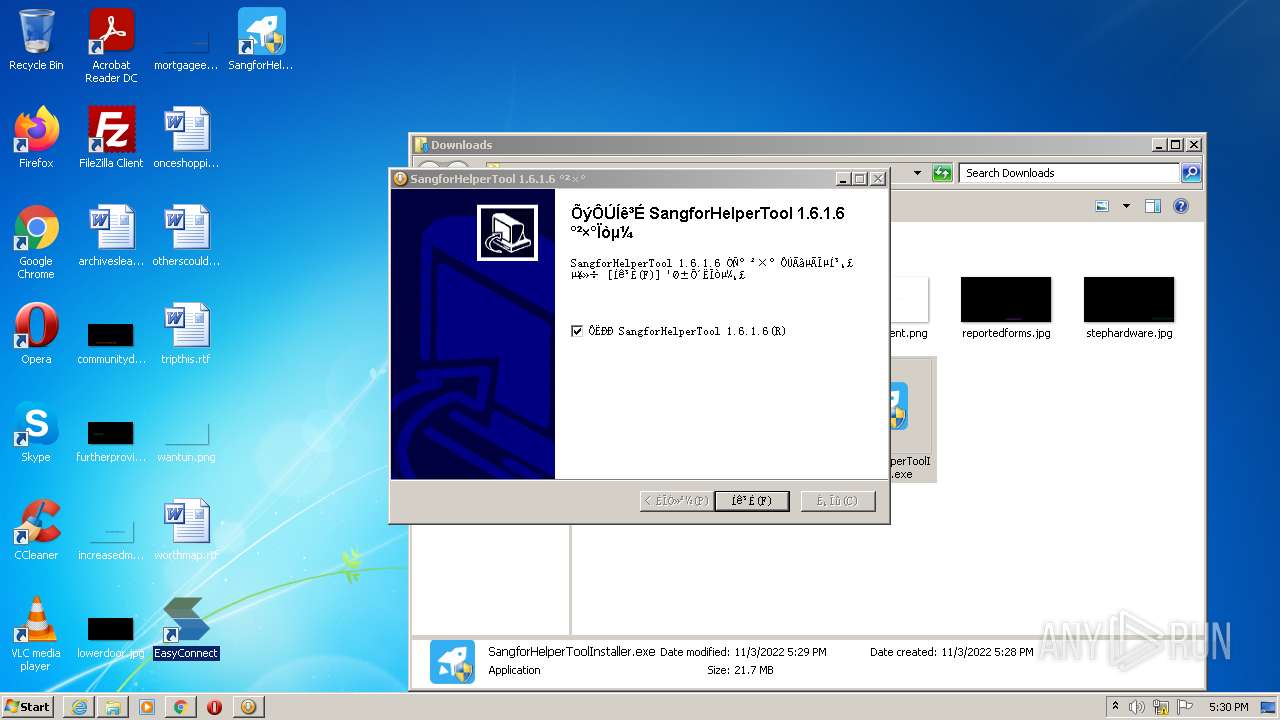Toggle the preview pane in Downloads
The width and height of the screenshot is (1280, 720).
click(1152, 206)
